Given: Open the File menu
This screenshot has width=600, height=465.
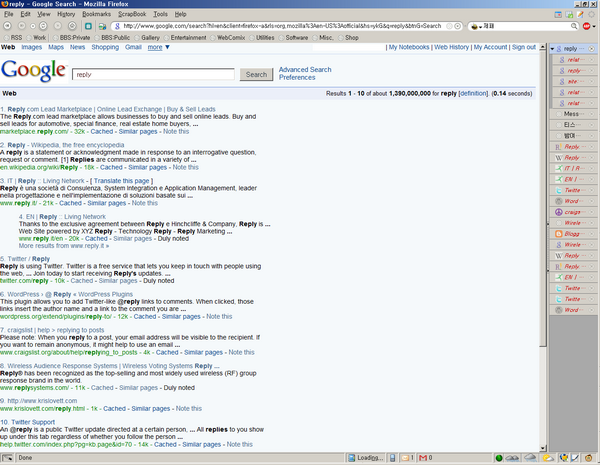Looking at the screenshot, I should pyautogui.click(x=8, y=14).
